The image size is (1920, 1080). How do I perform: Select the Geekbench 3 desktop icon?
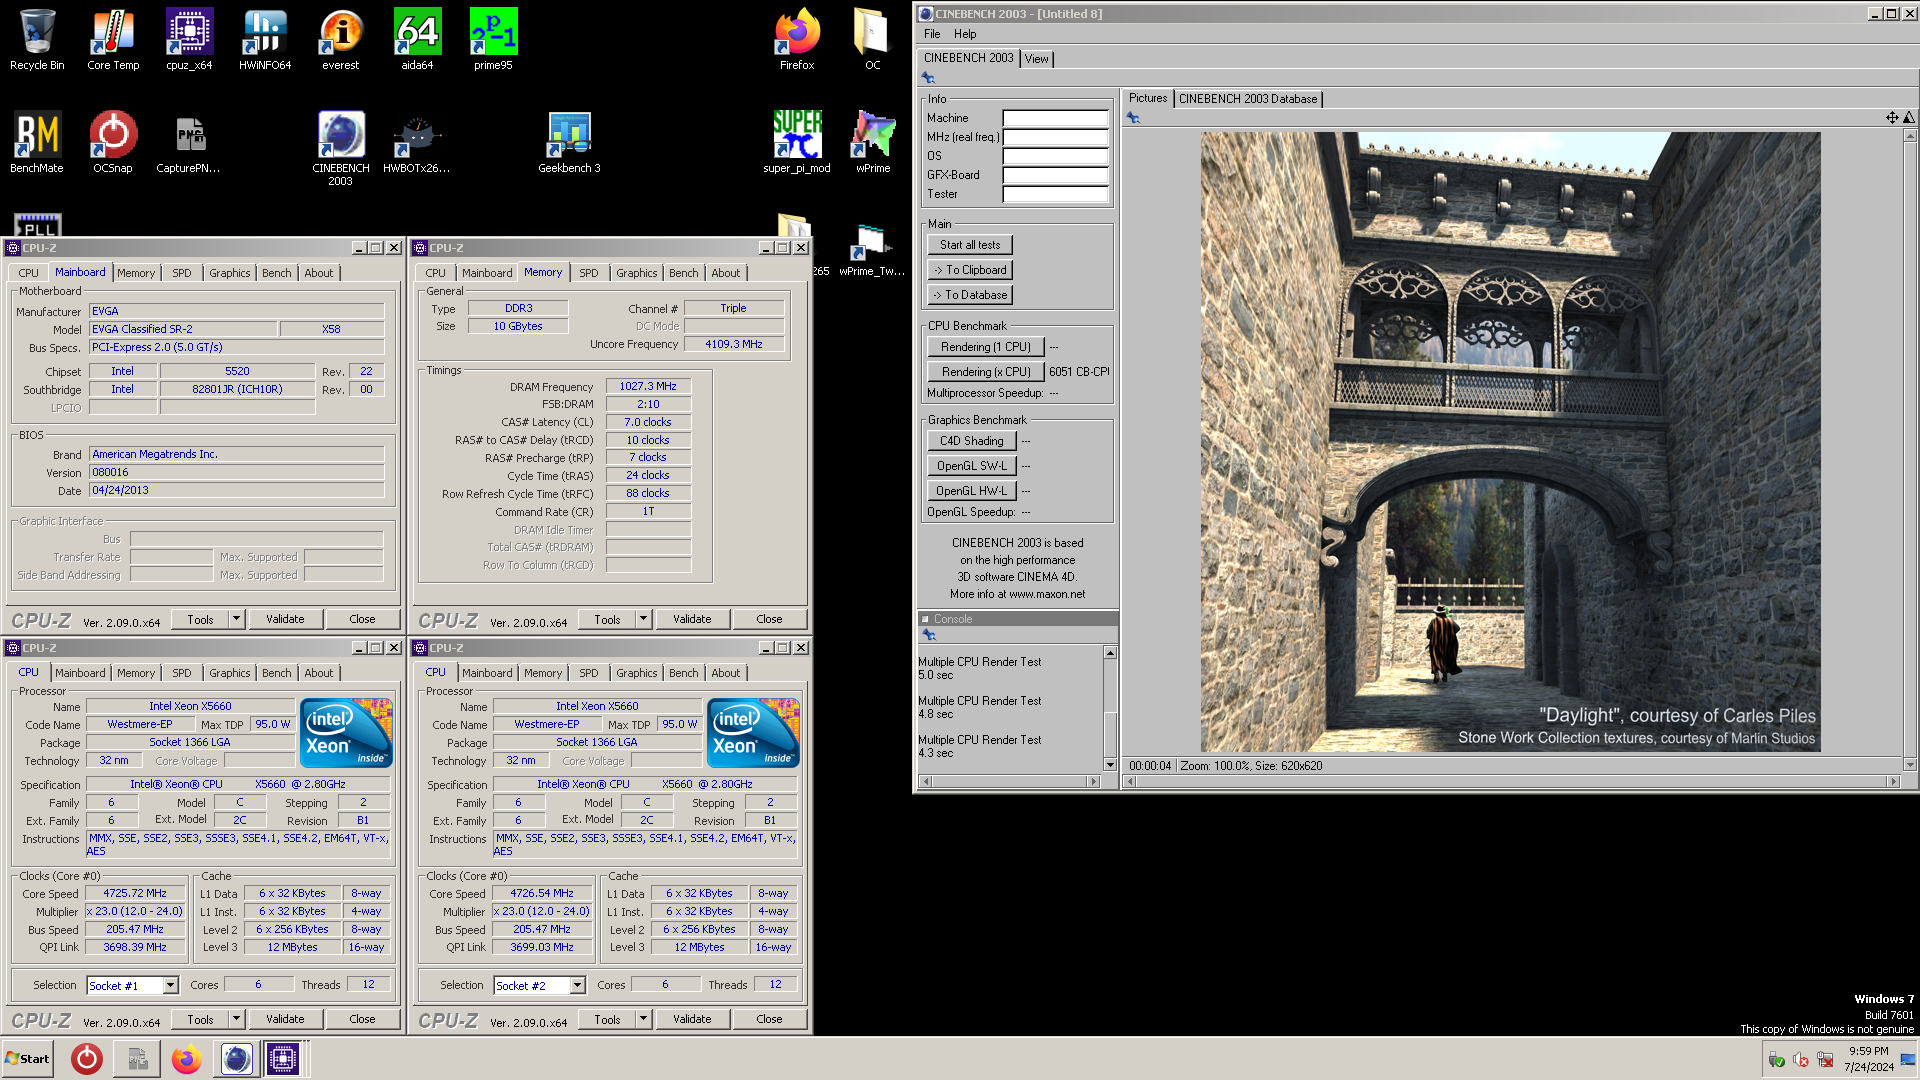(x=569, y=142)
